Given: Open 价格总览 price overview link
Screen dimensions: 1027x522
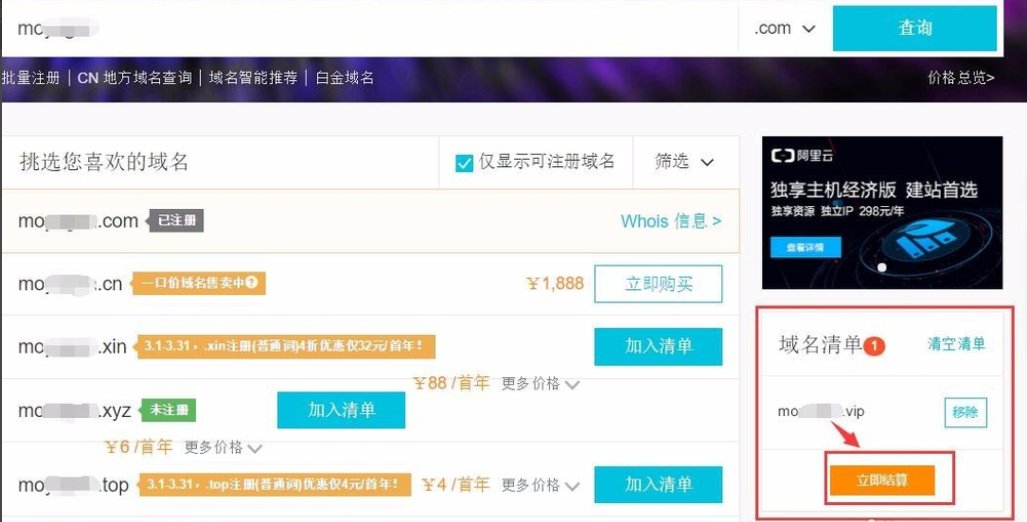Looking at the screenshot, I should pyautogui.click(x=961, y=77).
